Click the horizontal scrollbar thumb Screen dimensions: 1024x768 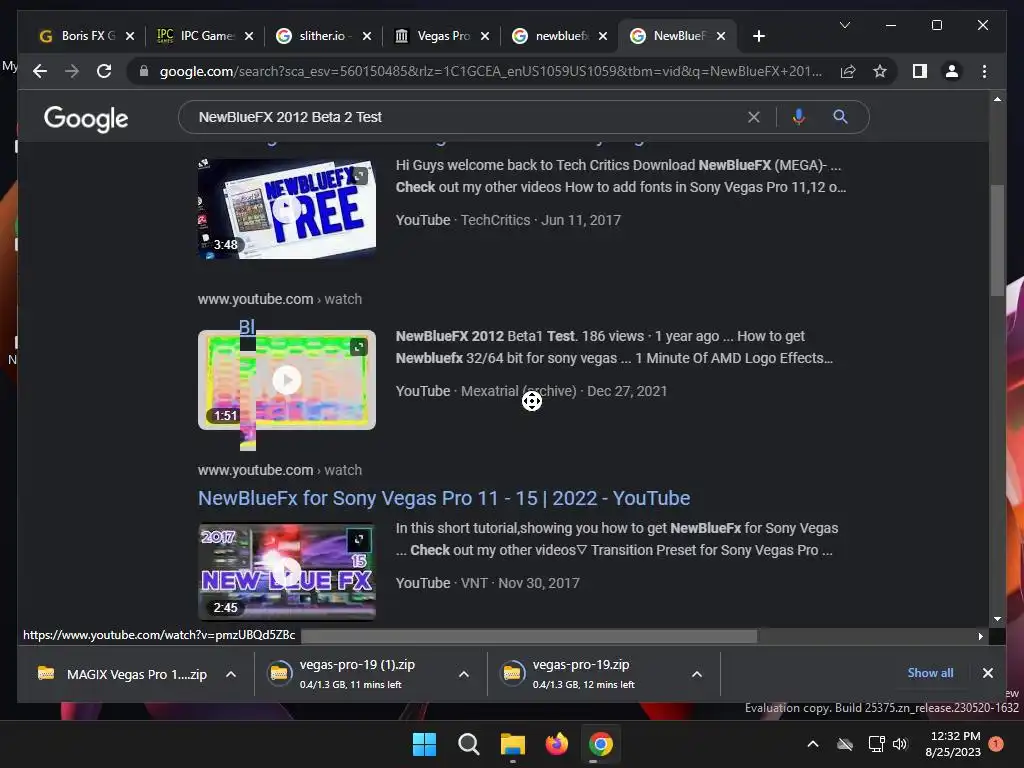point(529,635)
